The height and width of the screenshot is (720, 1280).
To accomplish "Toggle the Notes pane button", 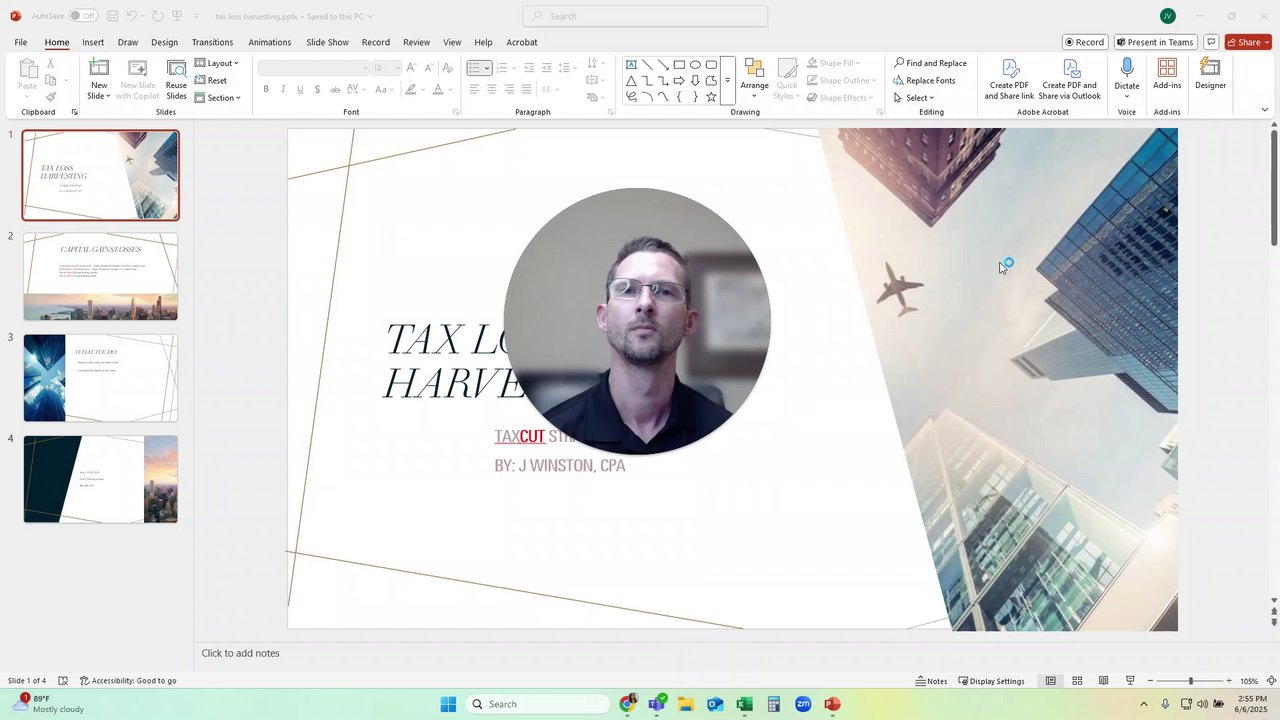I will click(931, 681).
